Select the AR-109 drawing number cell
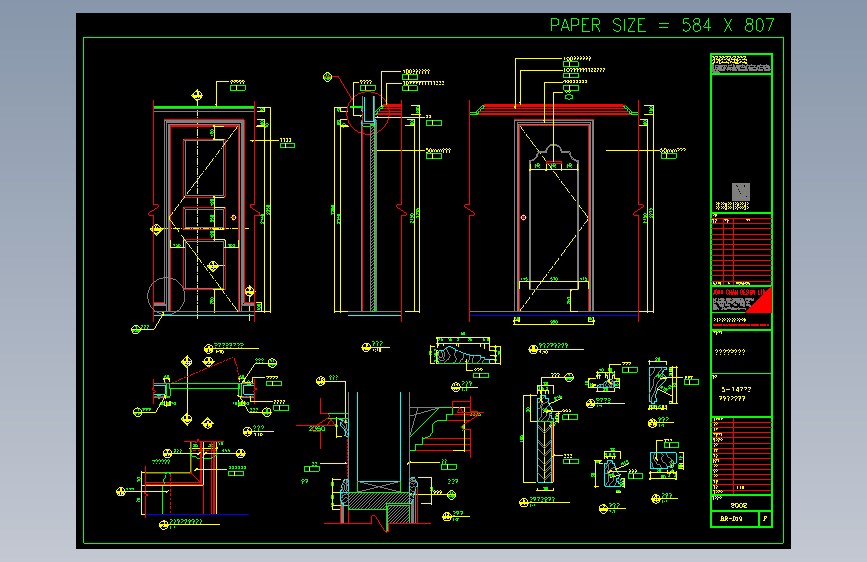 734,519
